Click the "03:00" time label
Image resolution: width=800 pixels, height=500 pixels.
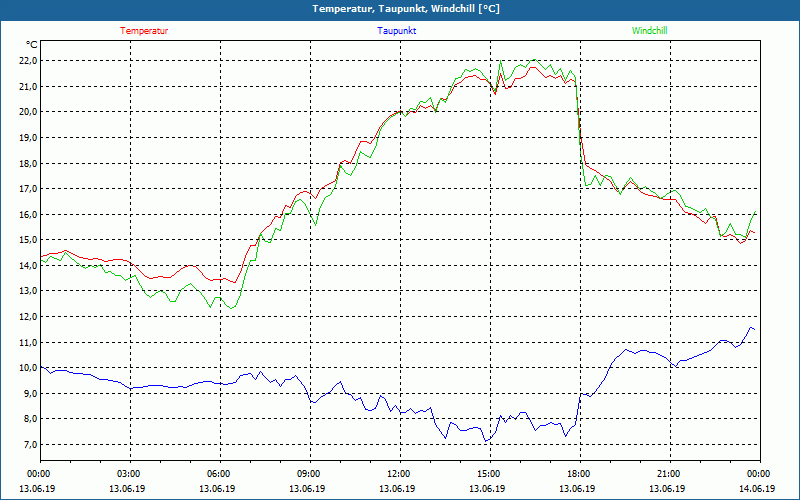[x=128, y=474]
